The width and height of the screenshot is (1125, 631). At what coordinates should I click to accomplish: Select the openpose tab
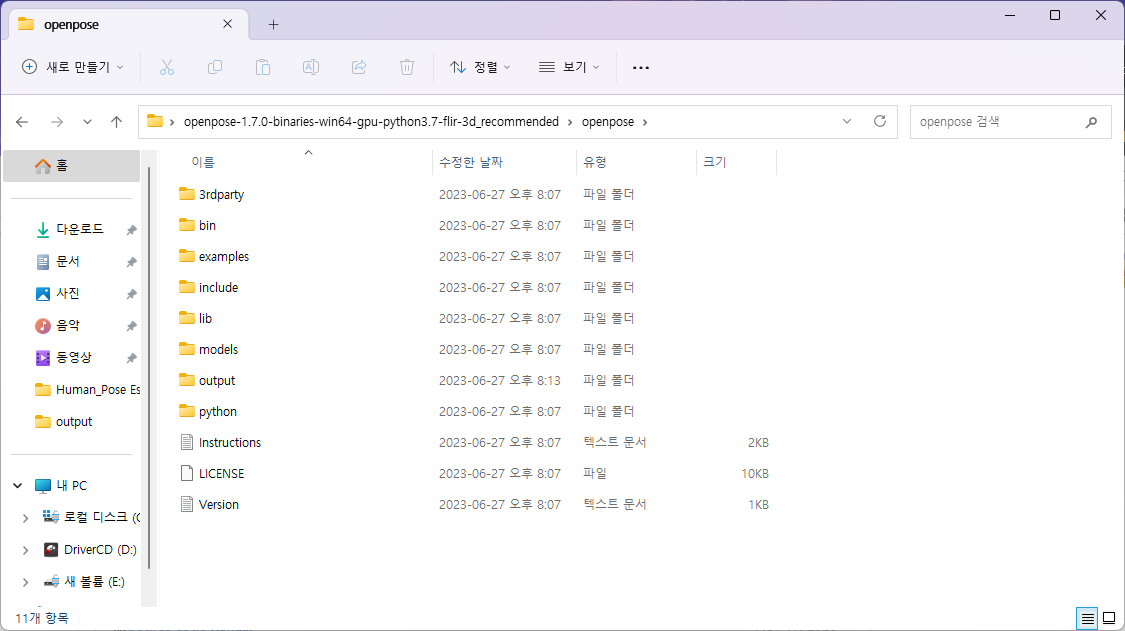[129, 24]
